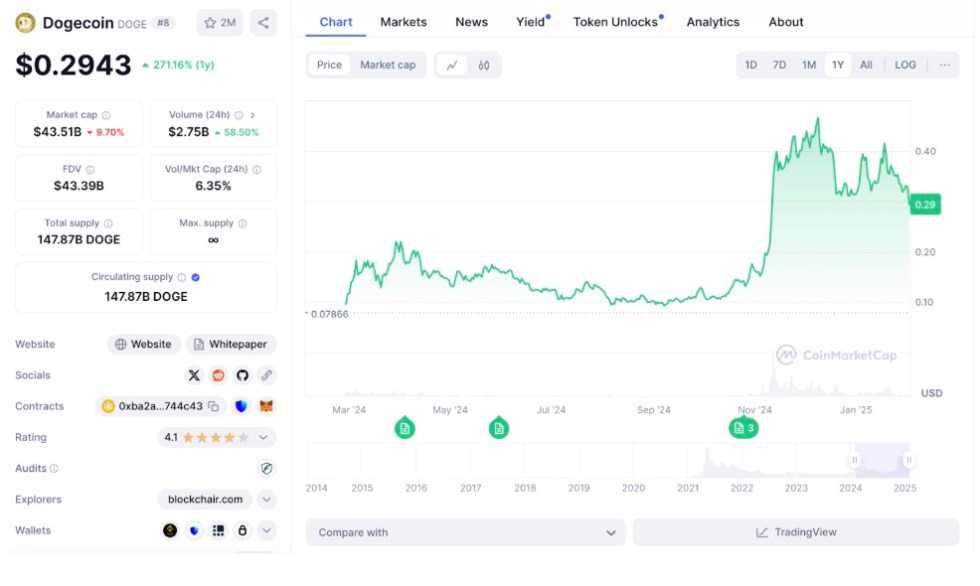Open the Analytics tab
Screen dimensions: 980x586
tap(713, 22)
